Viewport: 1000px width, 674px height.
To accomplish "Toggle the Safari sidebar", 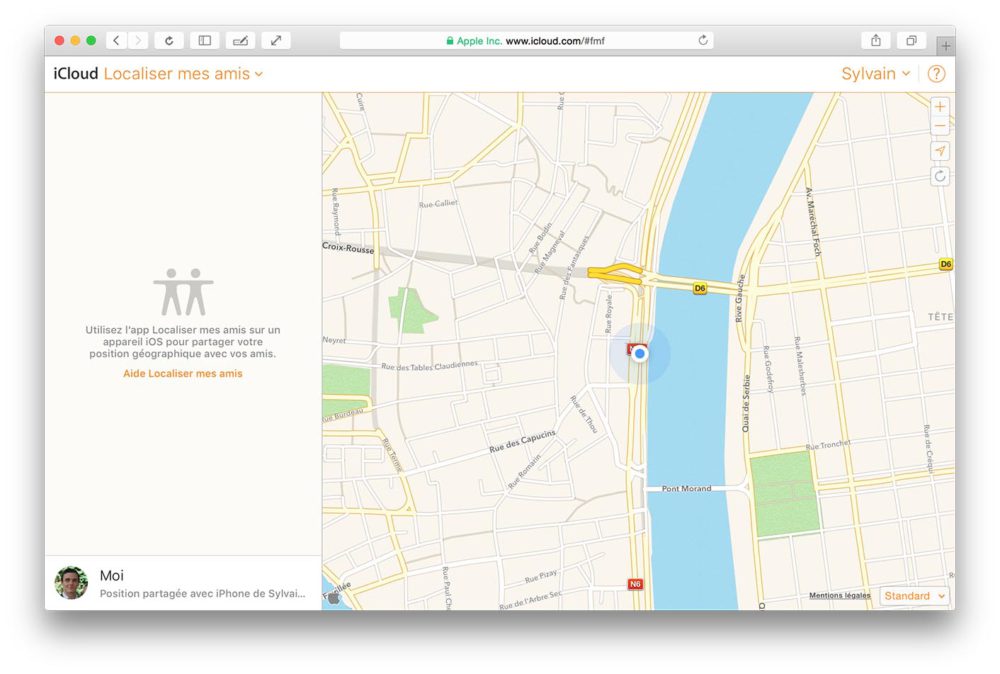I will (x=204, y=40).
